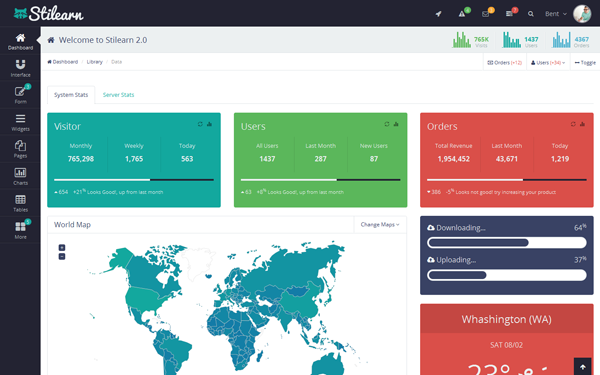Viewport: 600px width, 375px height.
Task: Open the envelope messages icon
Action: (486, 14)
